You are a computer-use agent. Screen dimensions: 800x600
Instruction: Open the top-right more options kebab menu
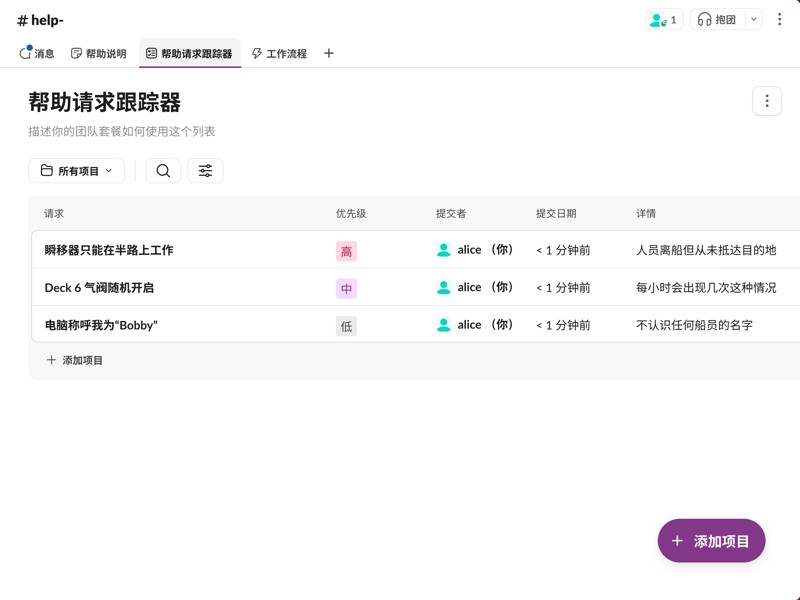[781, 19]
